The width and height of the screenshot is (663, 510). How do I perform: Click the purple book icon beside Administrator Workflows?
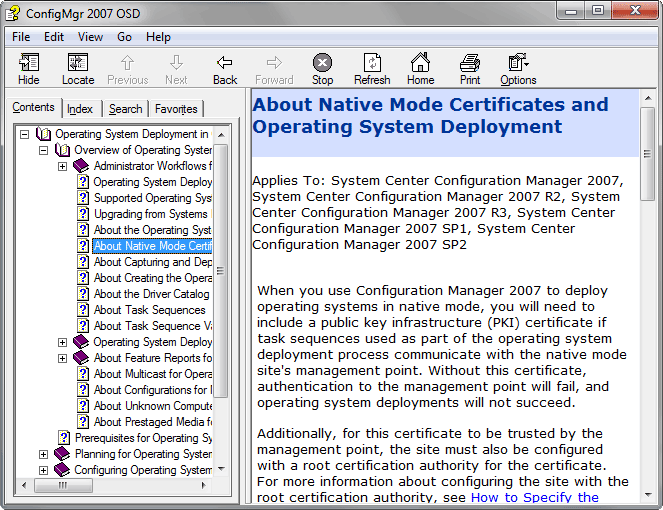click(x=81, y=166)
